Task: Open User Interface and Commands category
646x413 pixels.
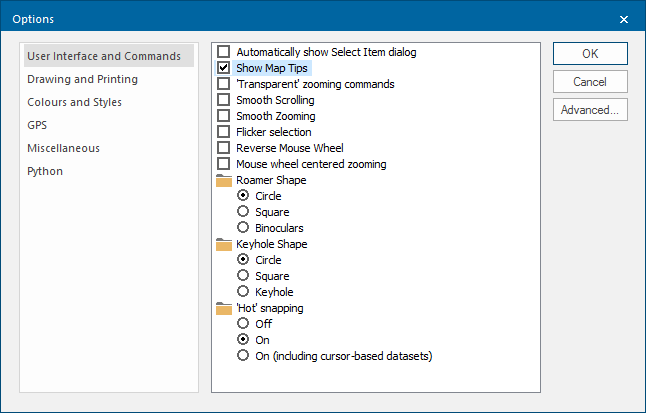Action: click(x=109, y=56)
